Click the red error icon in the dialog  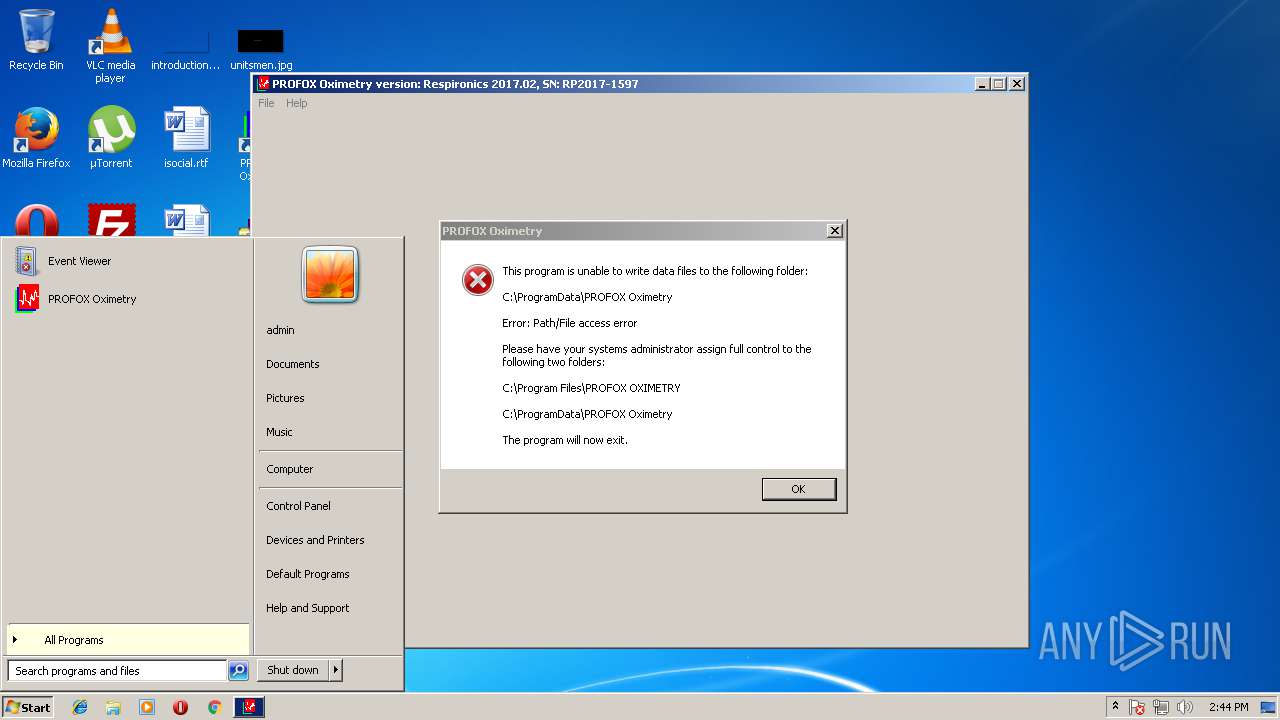pyautogui.click(x=478, y=280)
